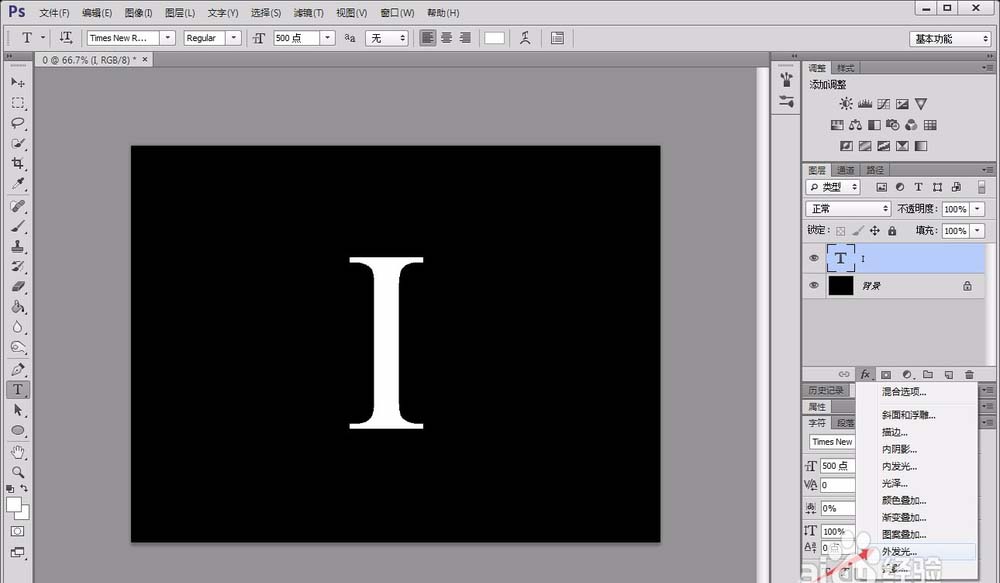
Task: Select the Path Selection tool
Action: (x=18, y=410)
